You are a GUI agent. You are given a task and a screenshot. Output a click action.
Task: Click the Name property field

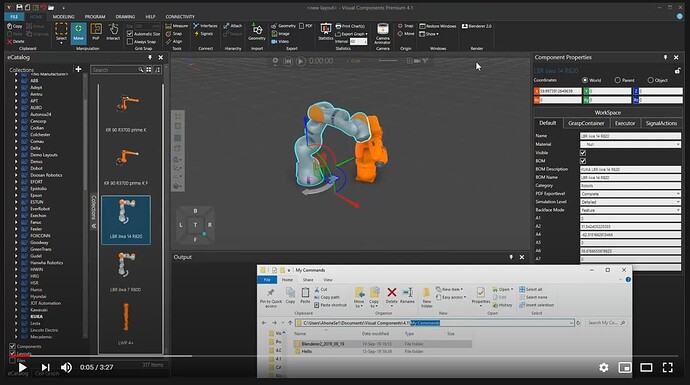[x=631, y=136]
